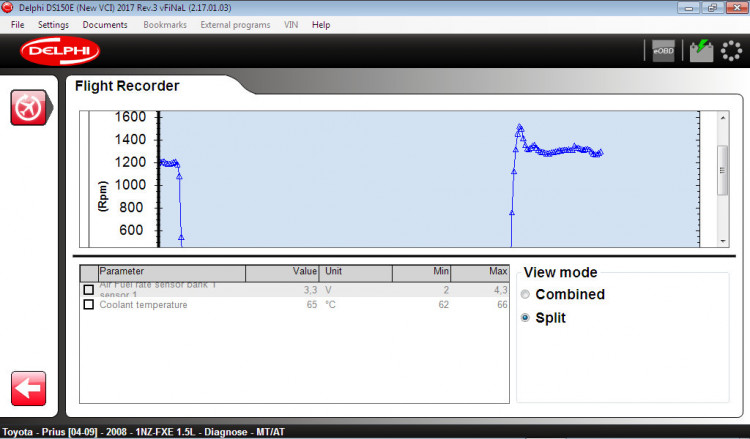750x439 pixels.
Task: Open the Documents menu
Action: point(104,24)
